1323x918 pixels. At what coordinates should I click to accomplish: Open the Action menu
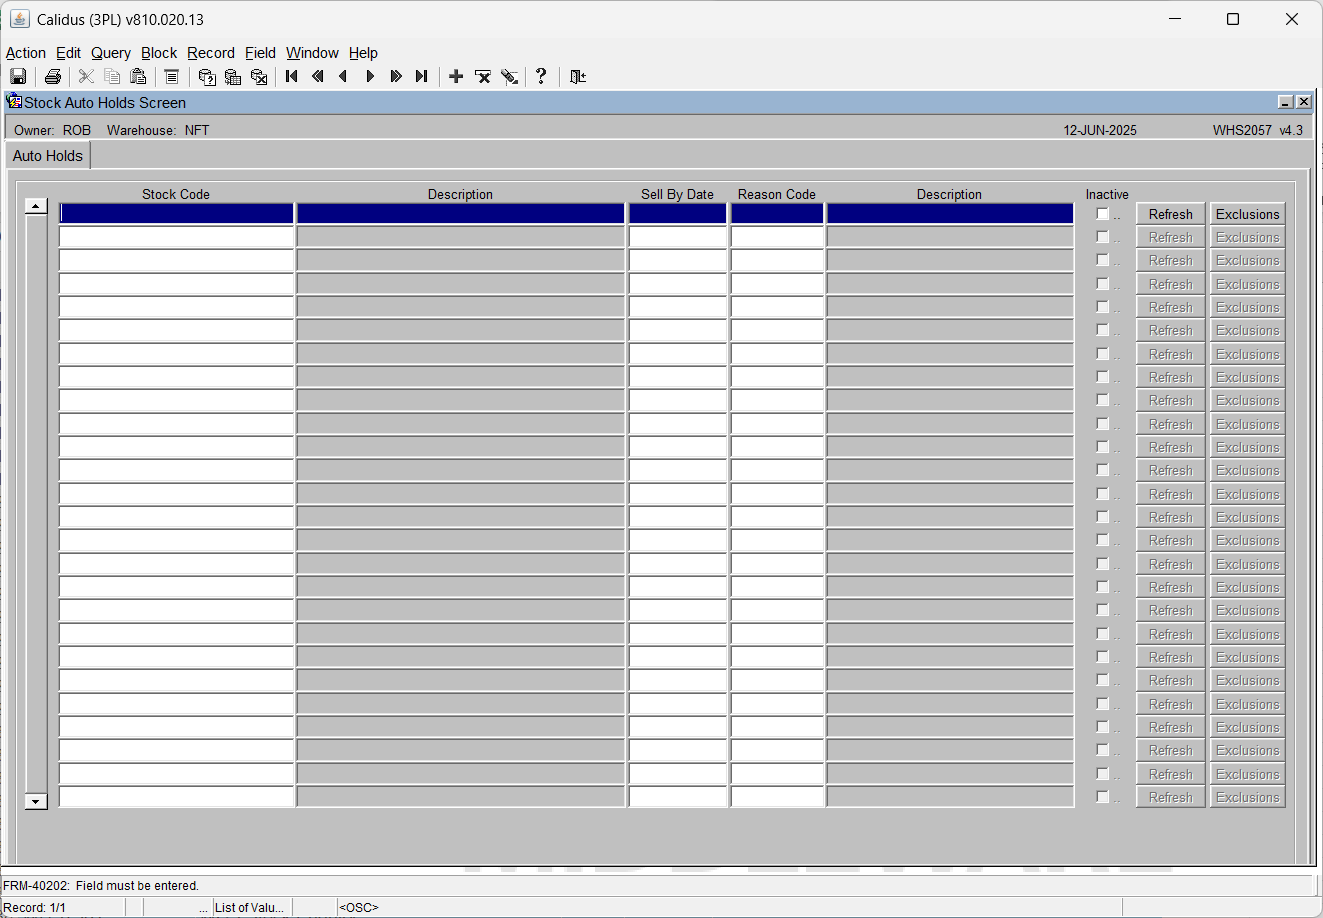pyautogui.click(x=26, y=53)
